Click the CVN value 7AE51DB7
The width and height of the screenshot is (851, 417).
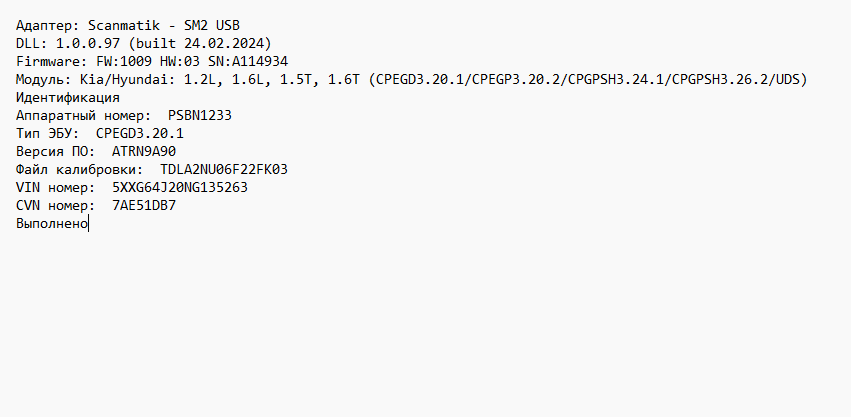144,205
